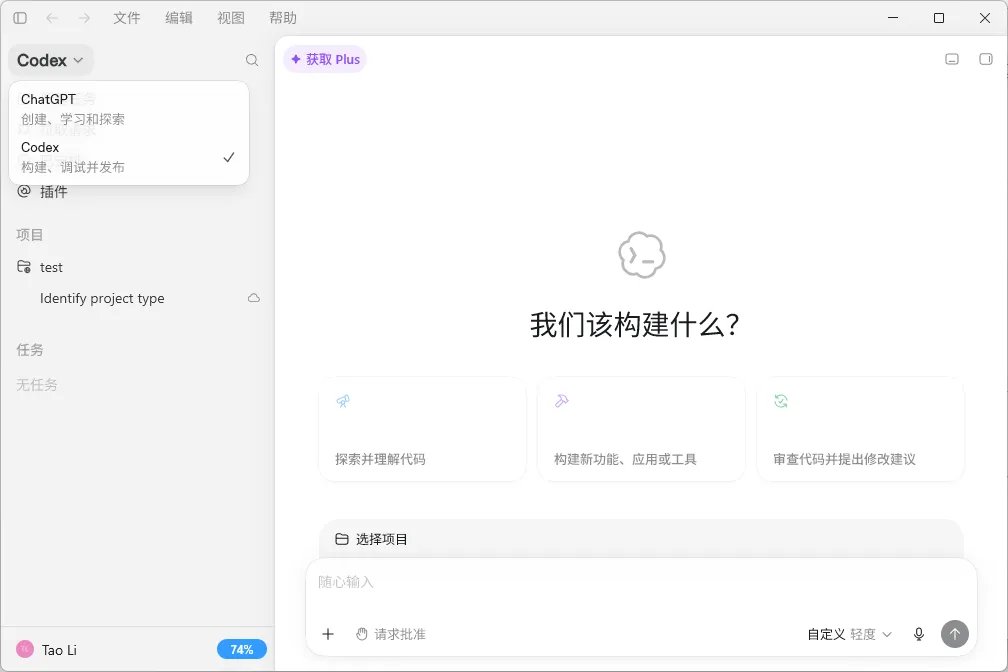Maximize the application window

(939, 18)
